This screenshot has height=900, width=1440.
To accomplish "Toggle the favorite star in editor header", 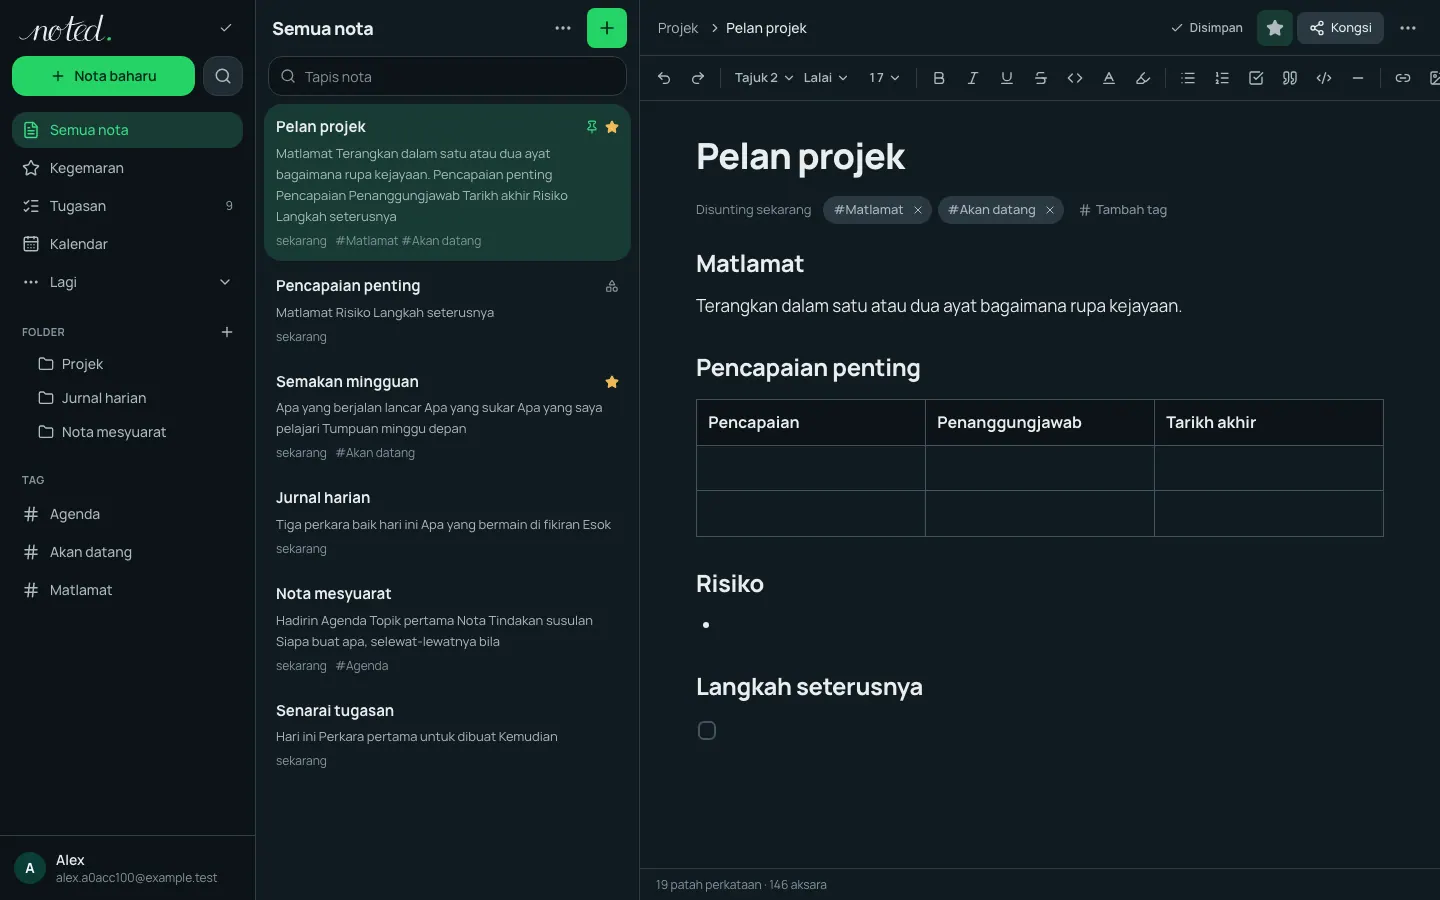I will coord(1275,28).
